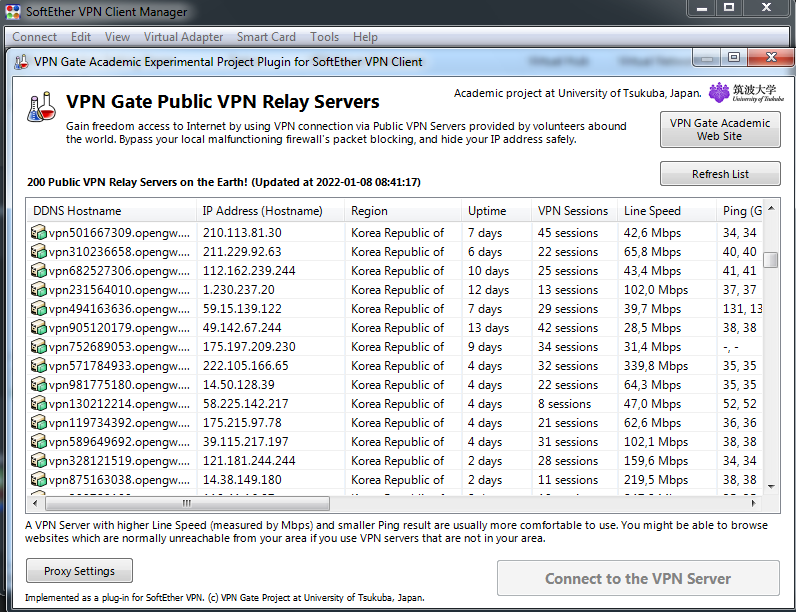Select the server icon next to vpn875163038
The image size is (796, 612).
point(39,480)
